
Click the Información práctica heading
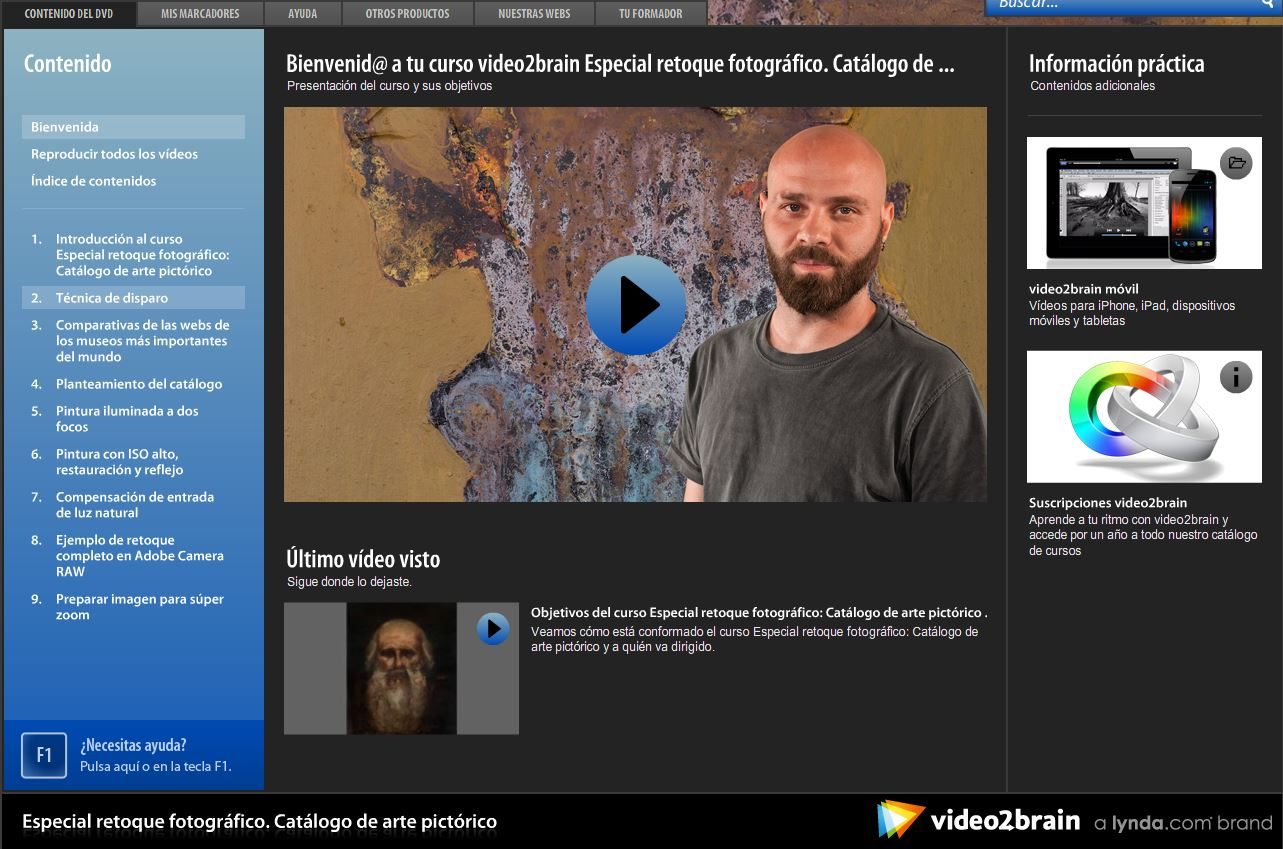click(1117, 64)
